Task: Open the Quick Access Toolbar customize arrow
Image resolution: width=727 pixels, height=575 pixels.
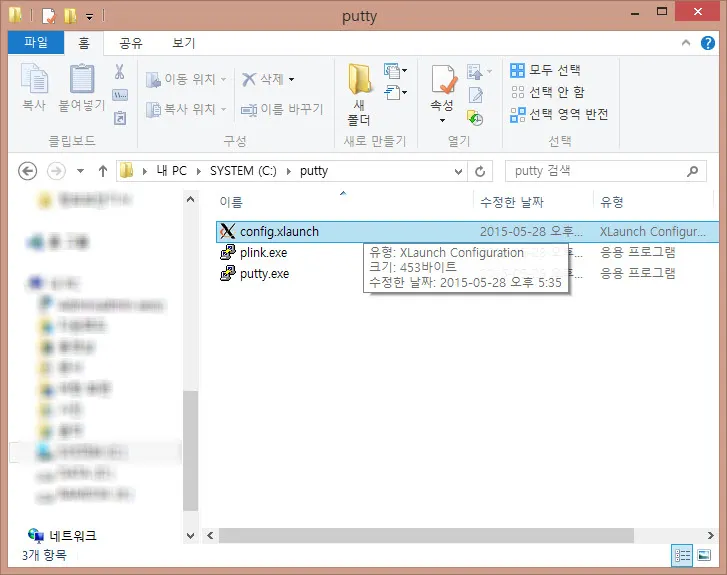Action: (89, 17)
